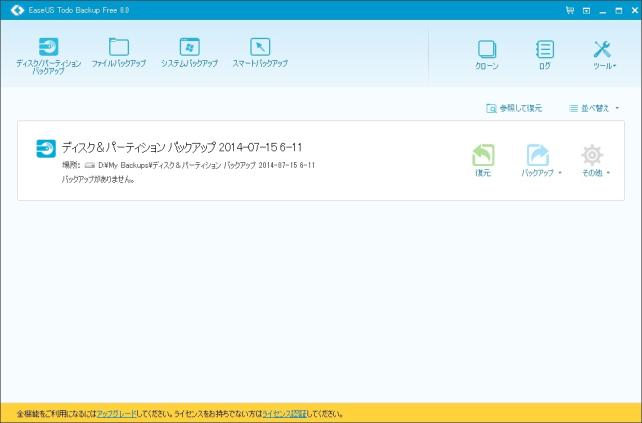
Task: Open the 並べ替え sort dropdown
Action: [594, 108]
